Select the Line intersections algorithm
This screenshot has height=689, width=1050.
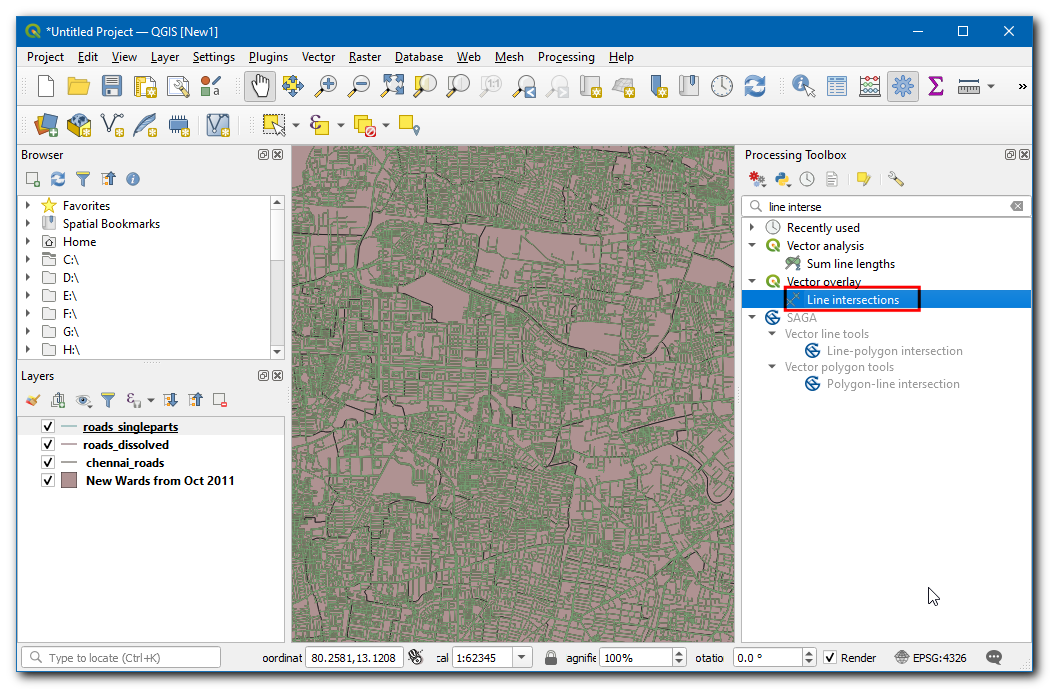pyautogui.click(x=852, y=300)
